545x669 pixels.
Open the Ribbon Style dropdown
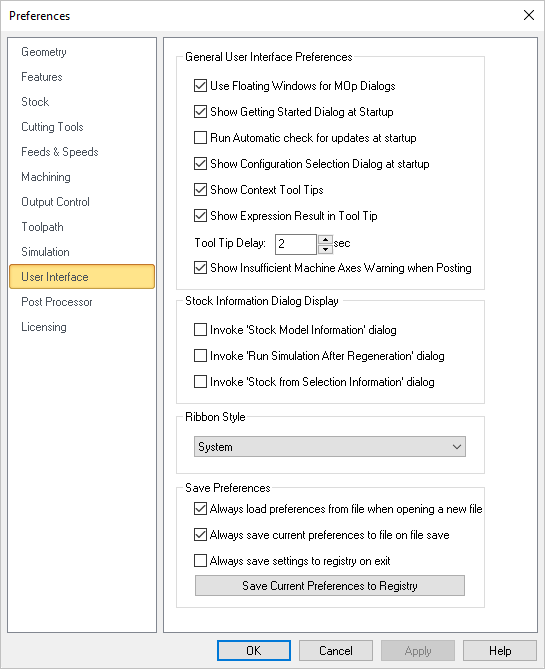(x=329, y=447)
